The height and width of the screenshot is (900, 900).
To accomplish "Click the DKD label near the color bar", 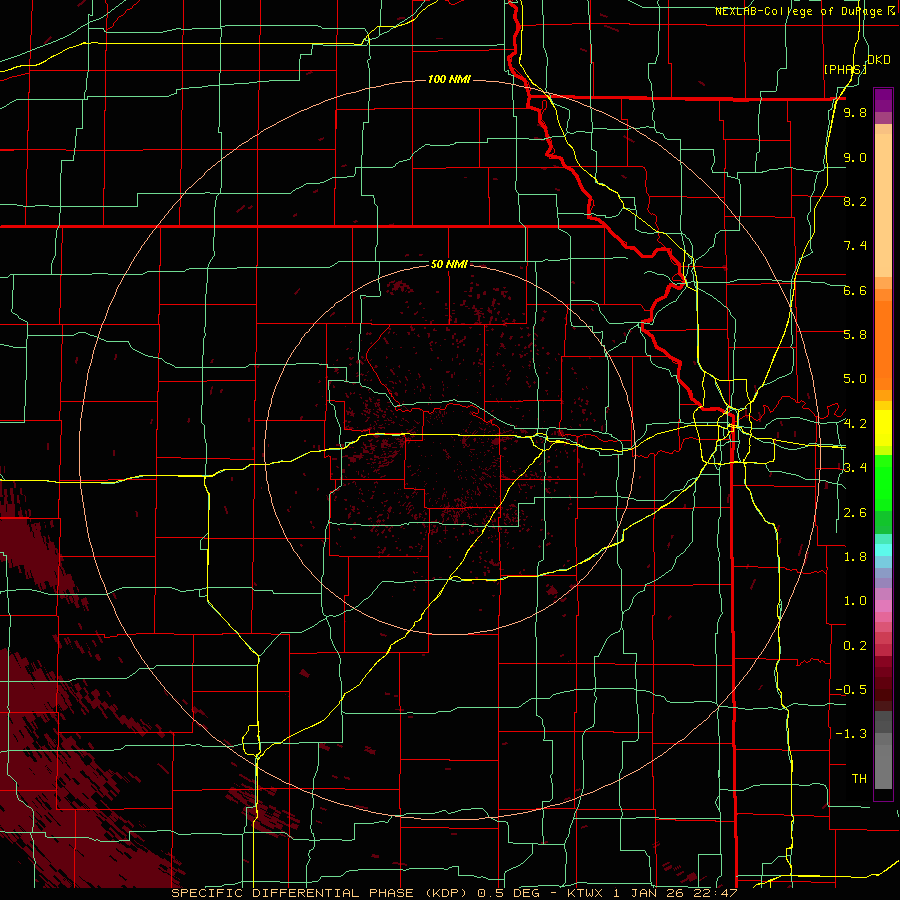I will pyautogui.click(x=879, y=60).
